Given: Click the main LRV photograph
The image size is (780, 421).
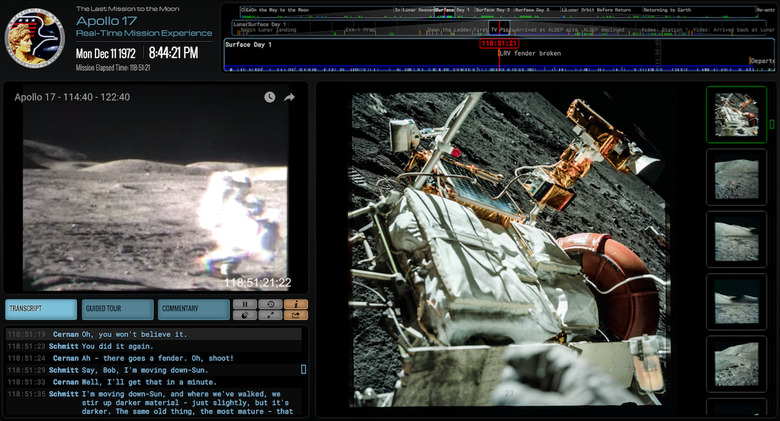Looking at the screenshot, I should coord(509,249).
